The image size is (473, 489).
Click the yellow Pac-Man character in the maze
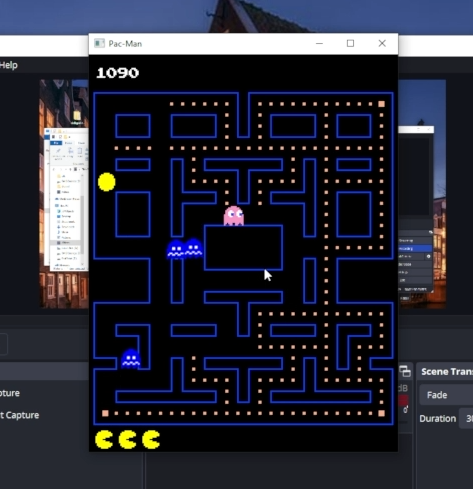pyautogui.click(x=107, y=182)
